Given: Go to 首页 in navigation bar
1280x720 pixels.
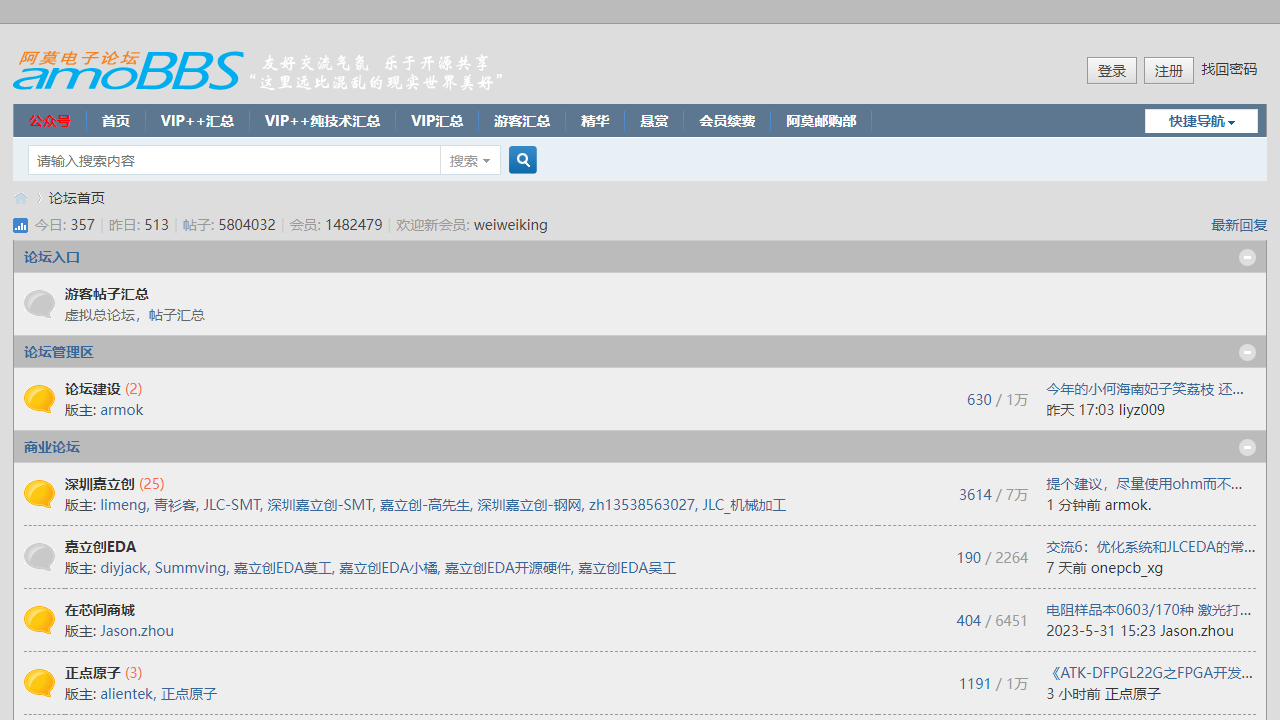Looking at the screenshot, I should coord(116,121).
